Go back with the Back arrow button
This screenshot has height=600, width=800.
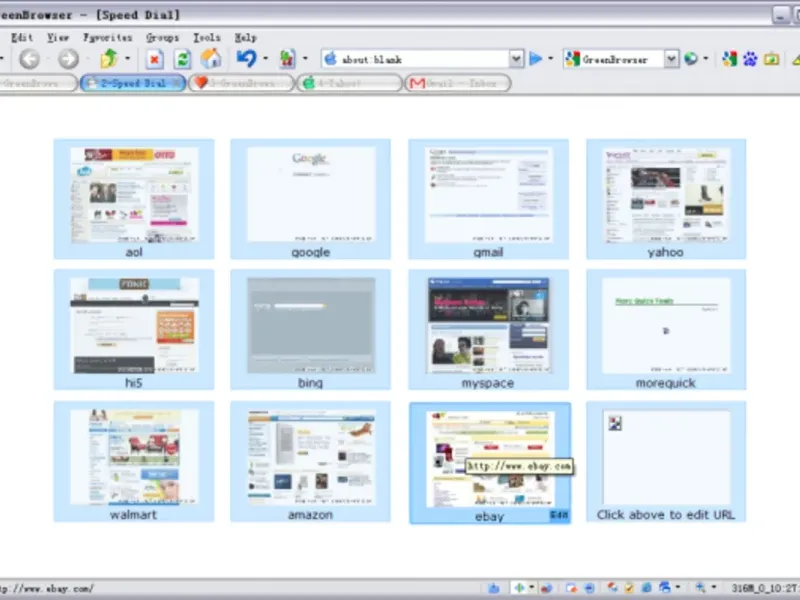coord(30,59)
